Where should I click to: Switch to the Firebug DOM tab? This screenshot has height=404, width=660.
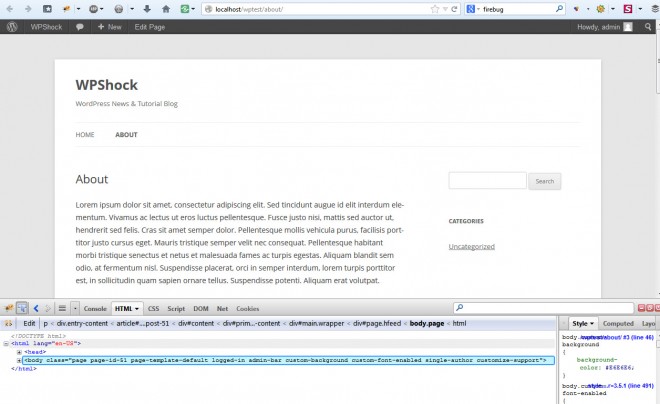tap(201, 308)
